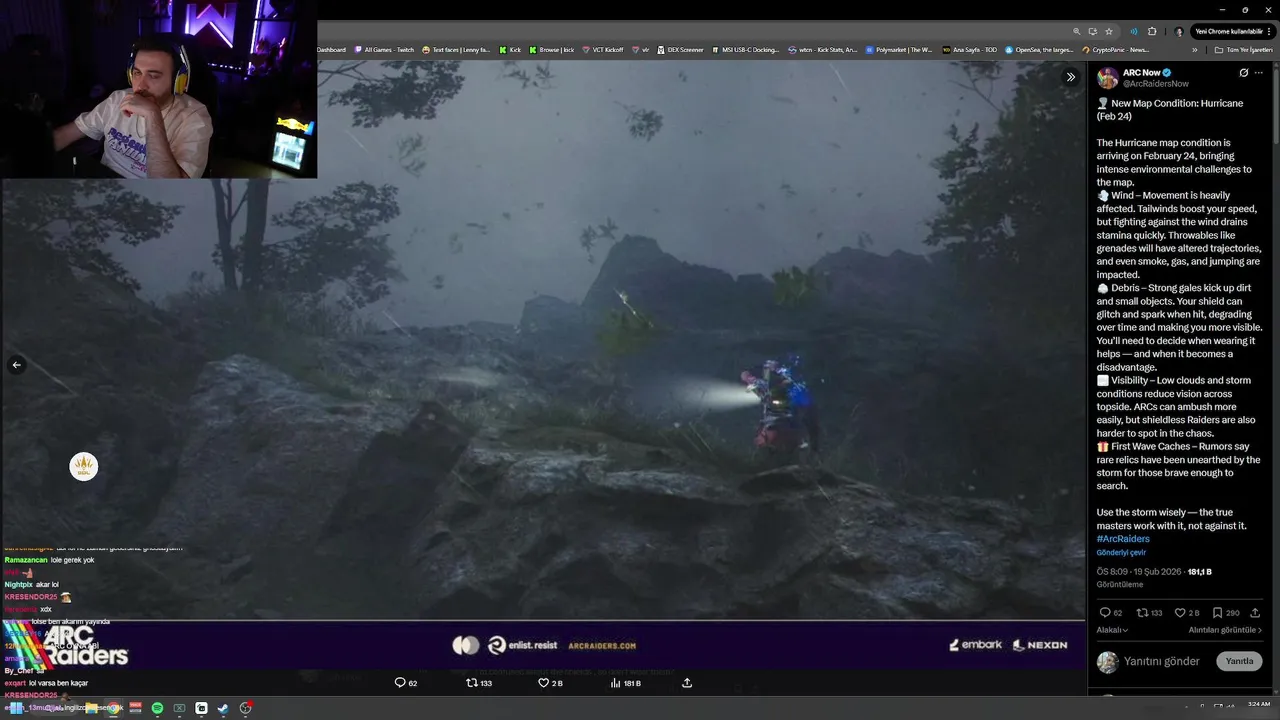The width and height of the screenshot is (1280, 720).
Task: Expand the Alakalı sort dropdown
Action: [x=1112, y=630]
